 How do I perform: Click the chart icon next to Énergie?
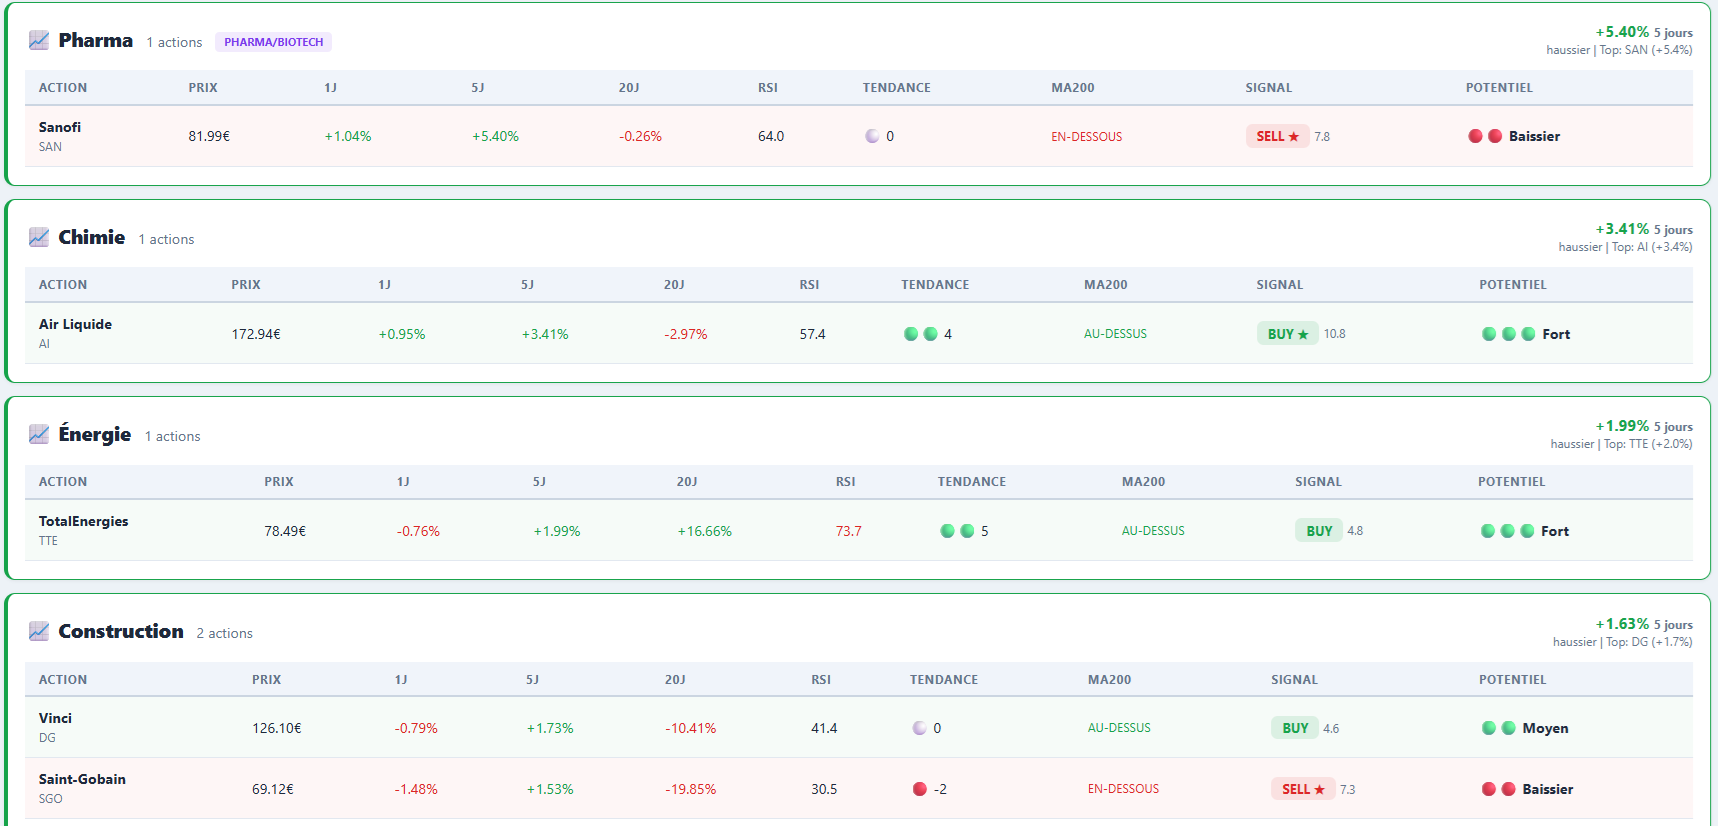click(x=39, y=434)
